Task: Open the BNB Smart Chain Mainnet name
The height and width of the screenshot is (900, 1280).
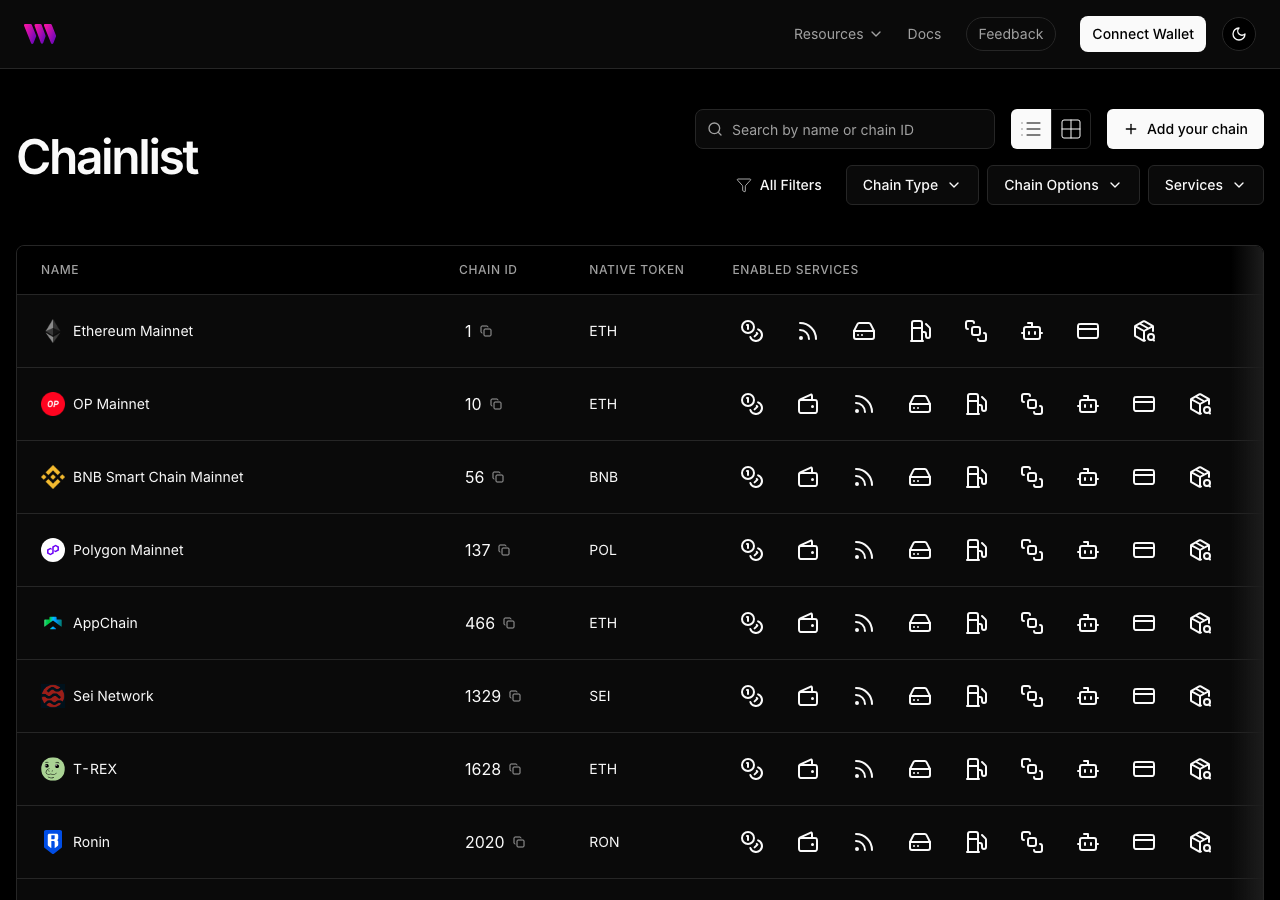Action: [x=158, y=477]
